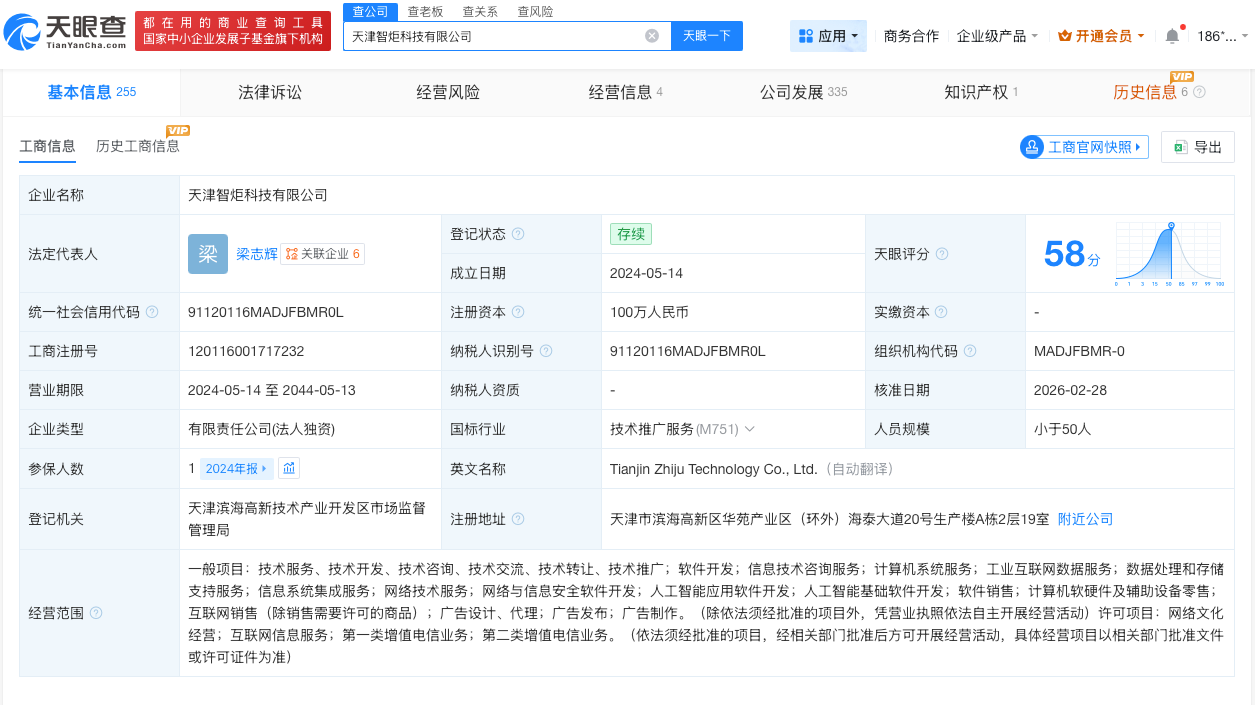Select the 历史工商信息 sub-tab
Screen dimensions: 1255x705
[x=138, y=146]
